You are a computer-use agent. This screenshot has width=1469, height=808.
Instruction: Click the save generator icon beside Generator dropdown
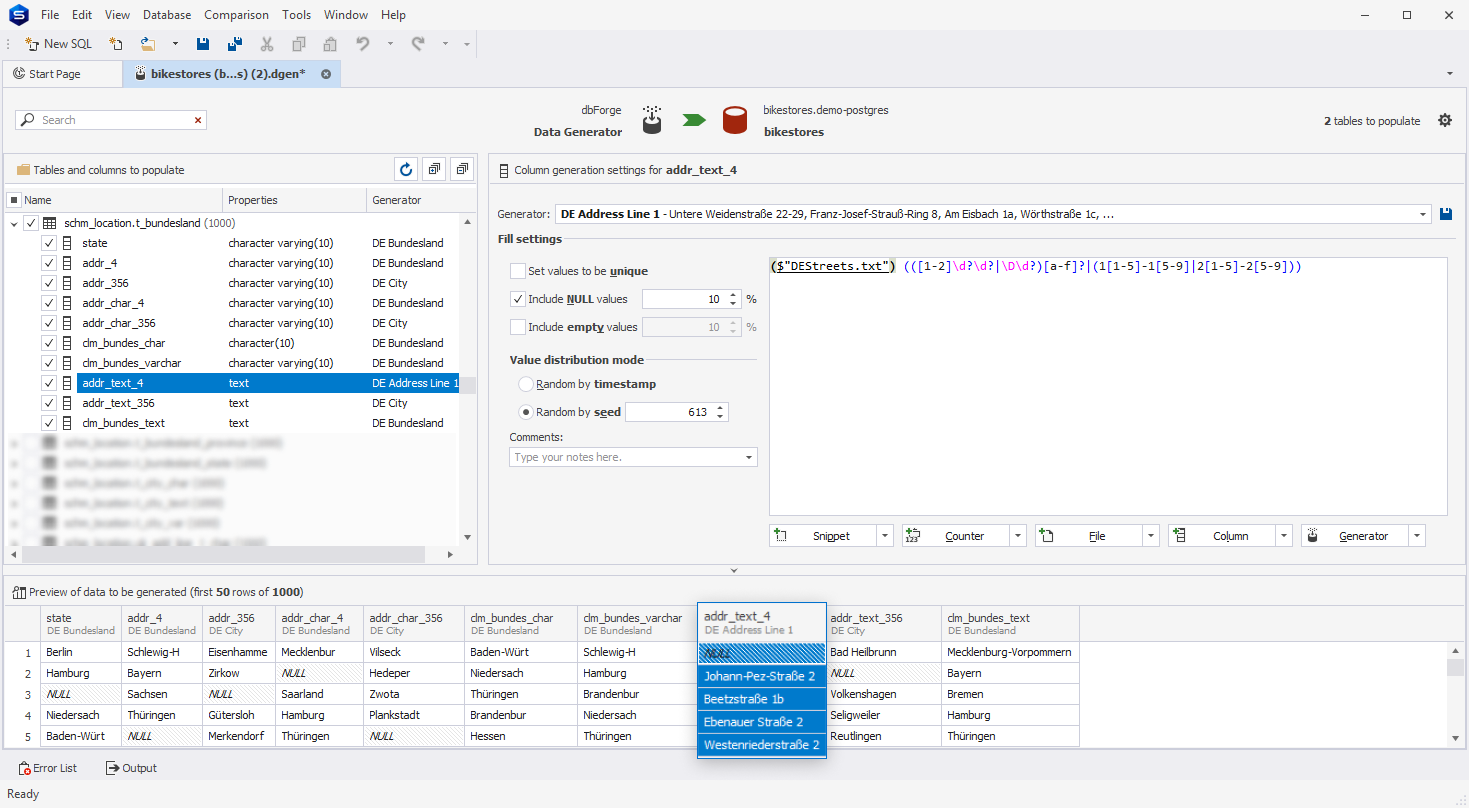(1446, 214)
